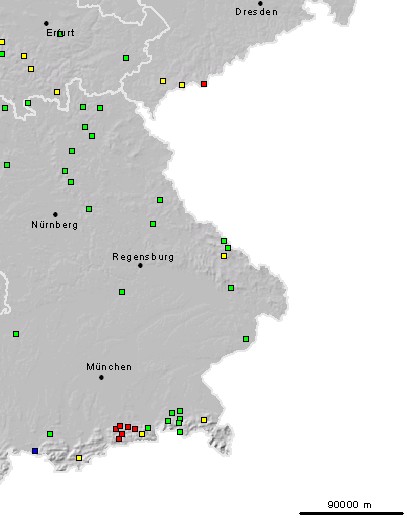Click the yellow marker right of München cluster

[204, 420]
